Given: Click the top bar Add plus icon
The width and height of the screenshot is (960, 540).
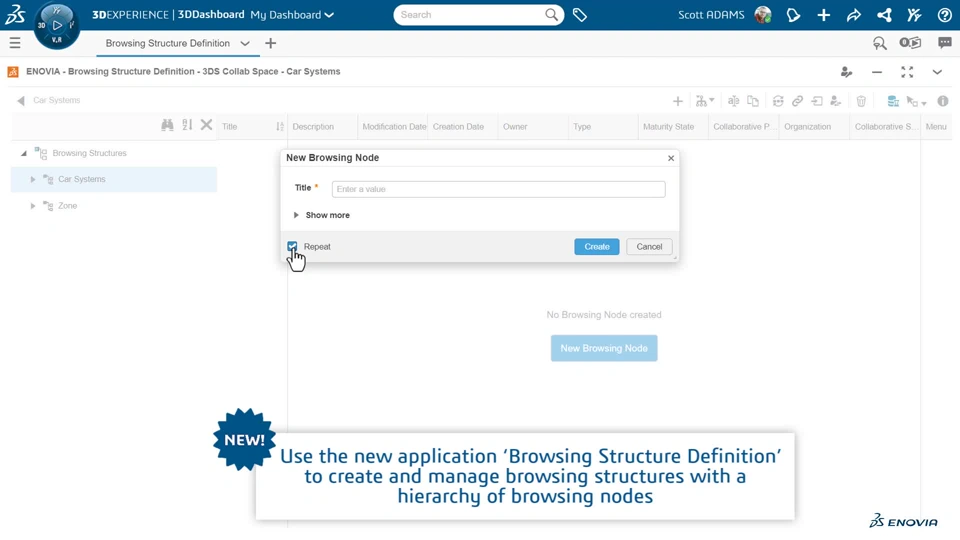Looking at the screenshot, I should (x=823, y=15).
